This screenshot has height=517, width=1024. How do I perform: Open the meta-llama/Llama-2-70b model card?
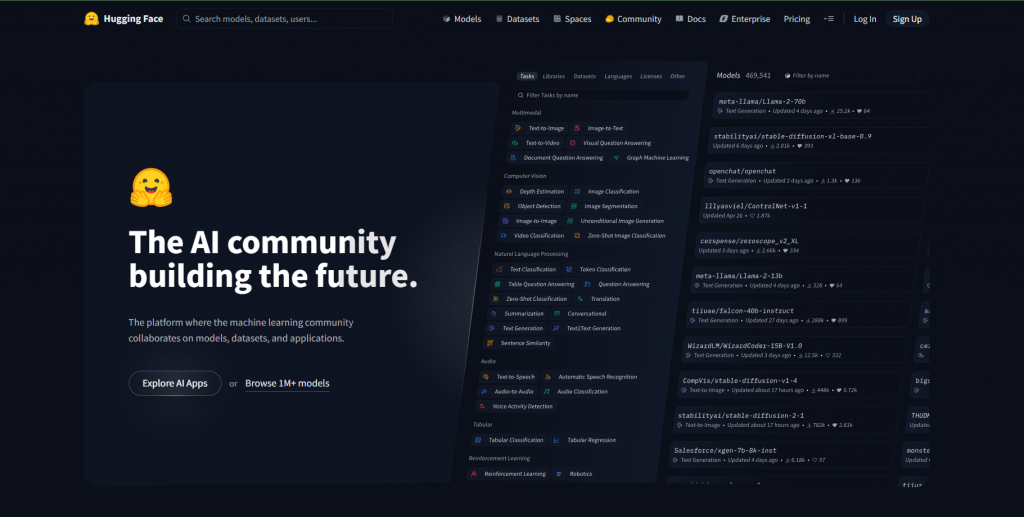point(823,106)
